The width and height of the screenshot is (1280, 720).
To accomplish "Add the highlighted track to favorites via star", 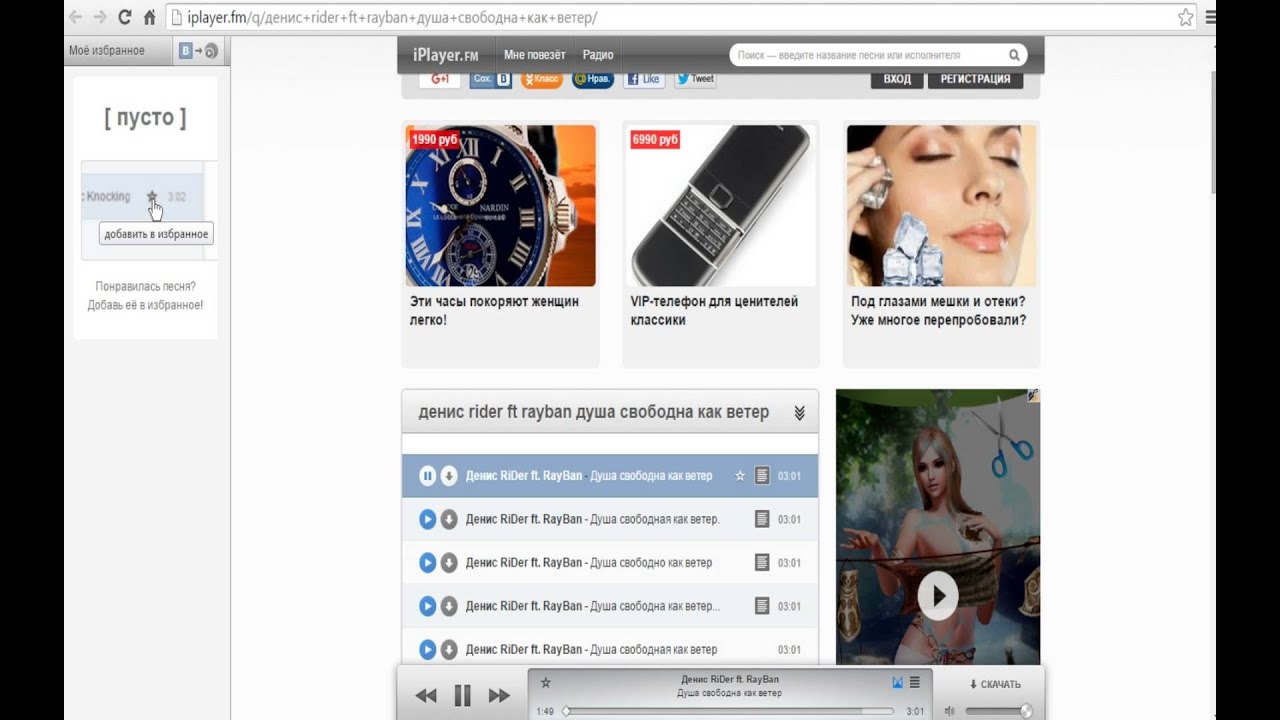I will pyautogui.click(x=740, y=476).
